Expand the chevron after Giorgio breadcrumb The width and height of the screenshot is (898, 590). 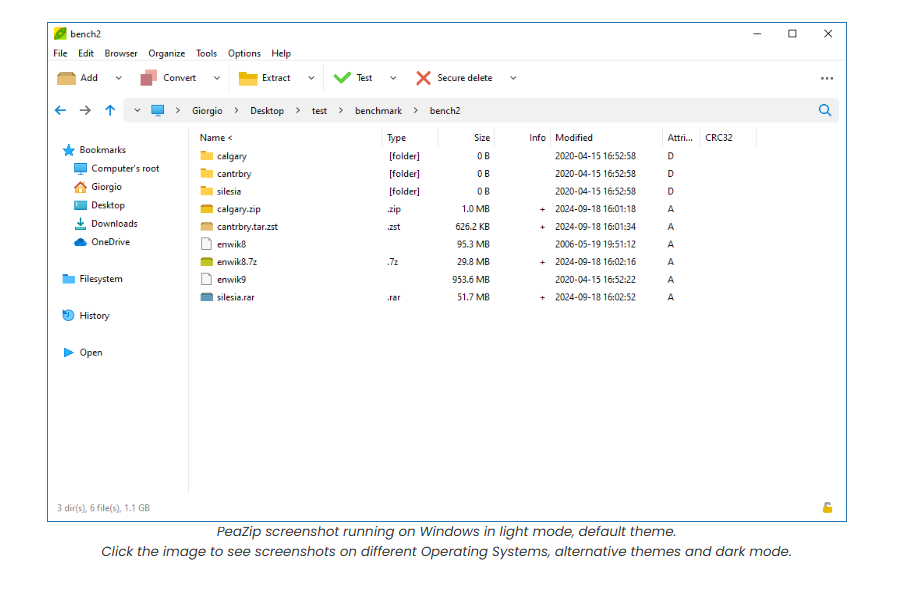tap(236, 111)
